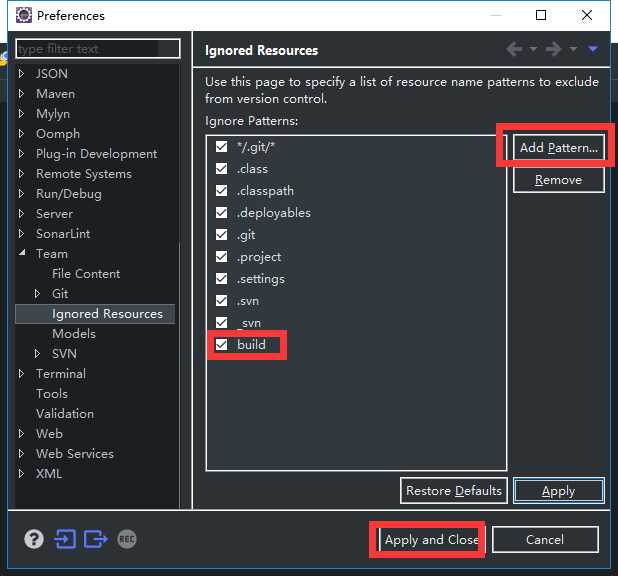The height and width of the screenshot is (576, 618).
Task: Toggle the .git pattern checkbox
Action: click(x=222, y=235)
